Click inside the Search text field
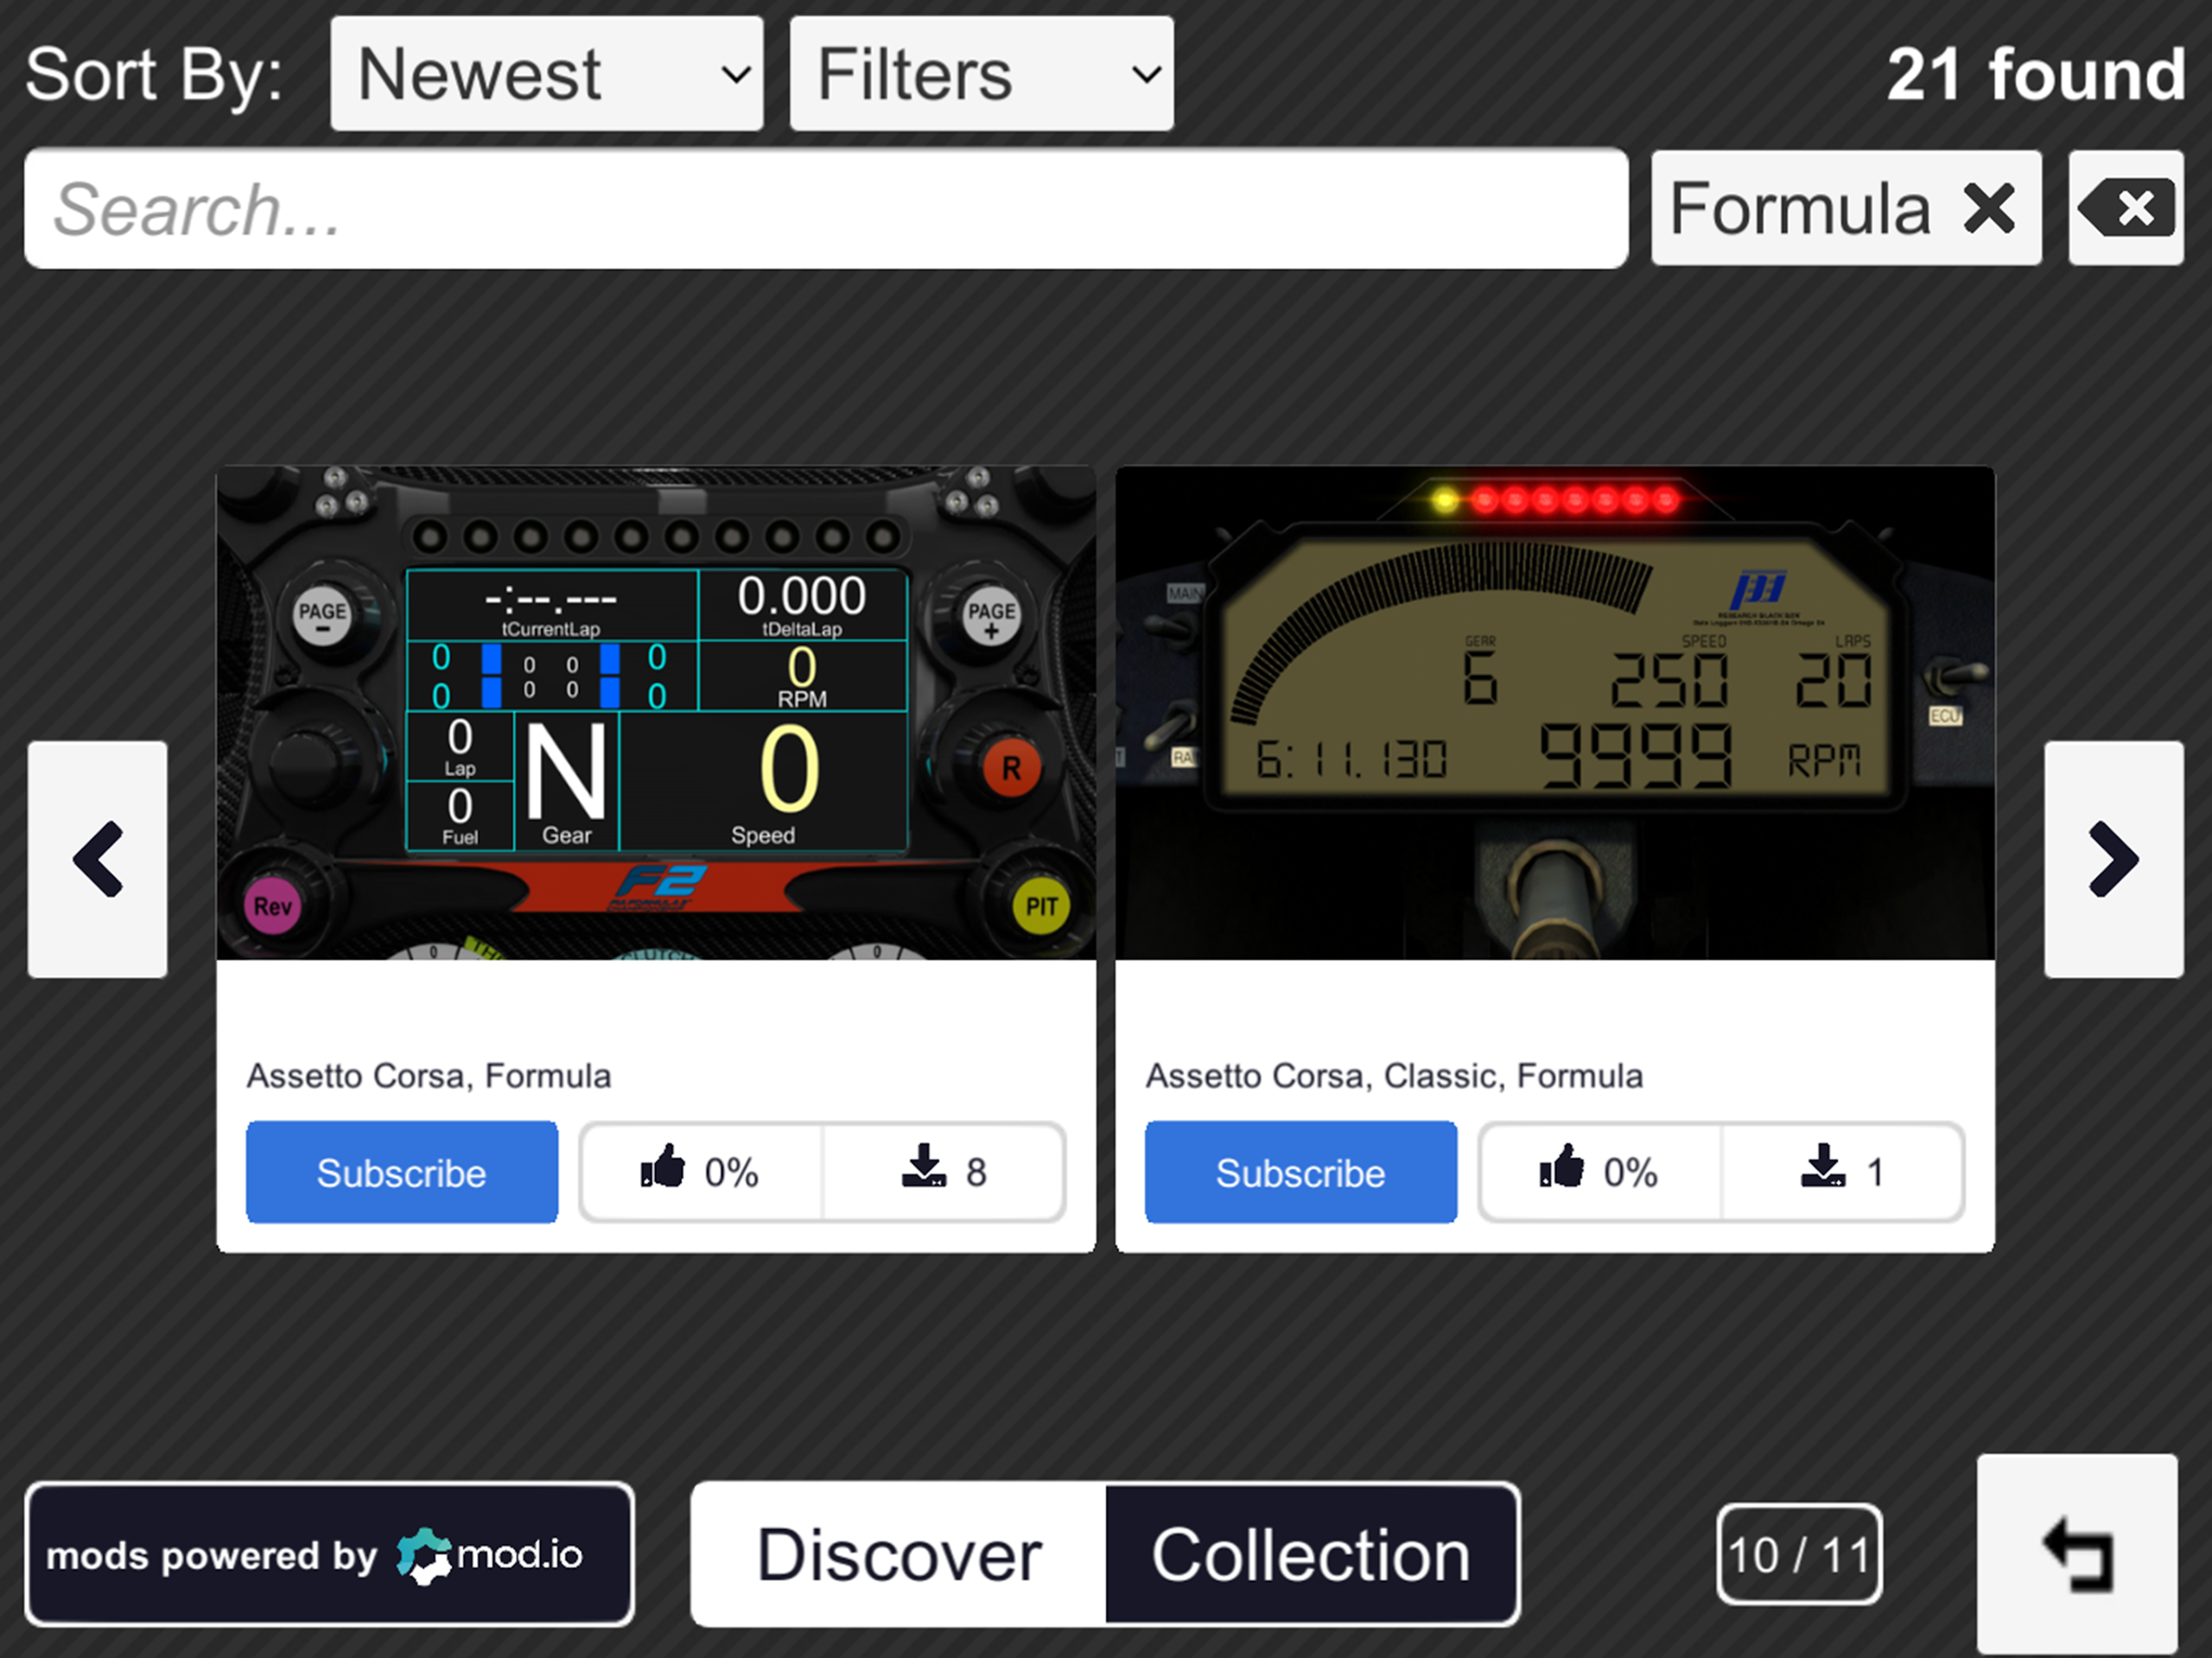This screenshot has height=1658, width=2212. tap(825, 209)
